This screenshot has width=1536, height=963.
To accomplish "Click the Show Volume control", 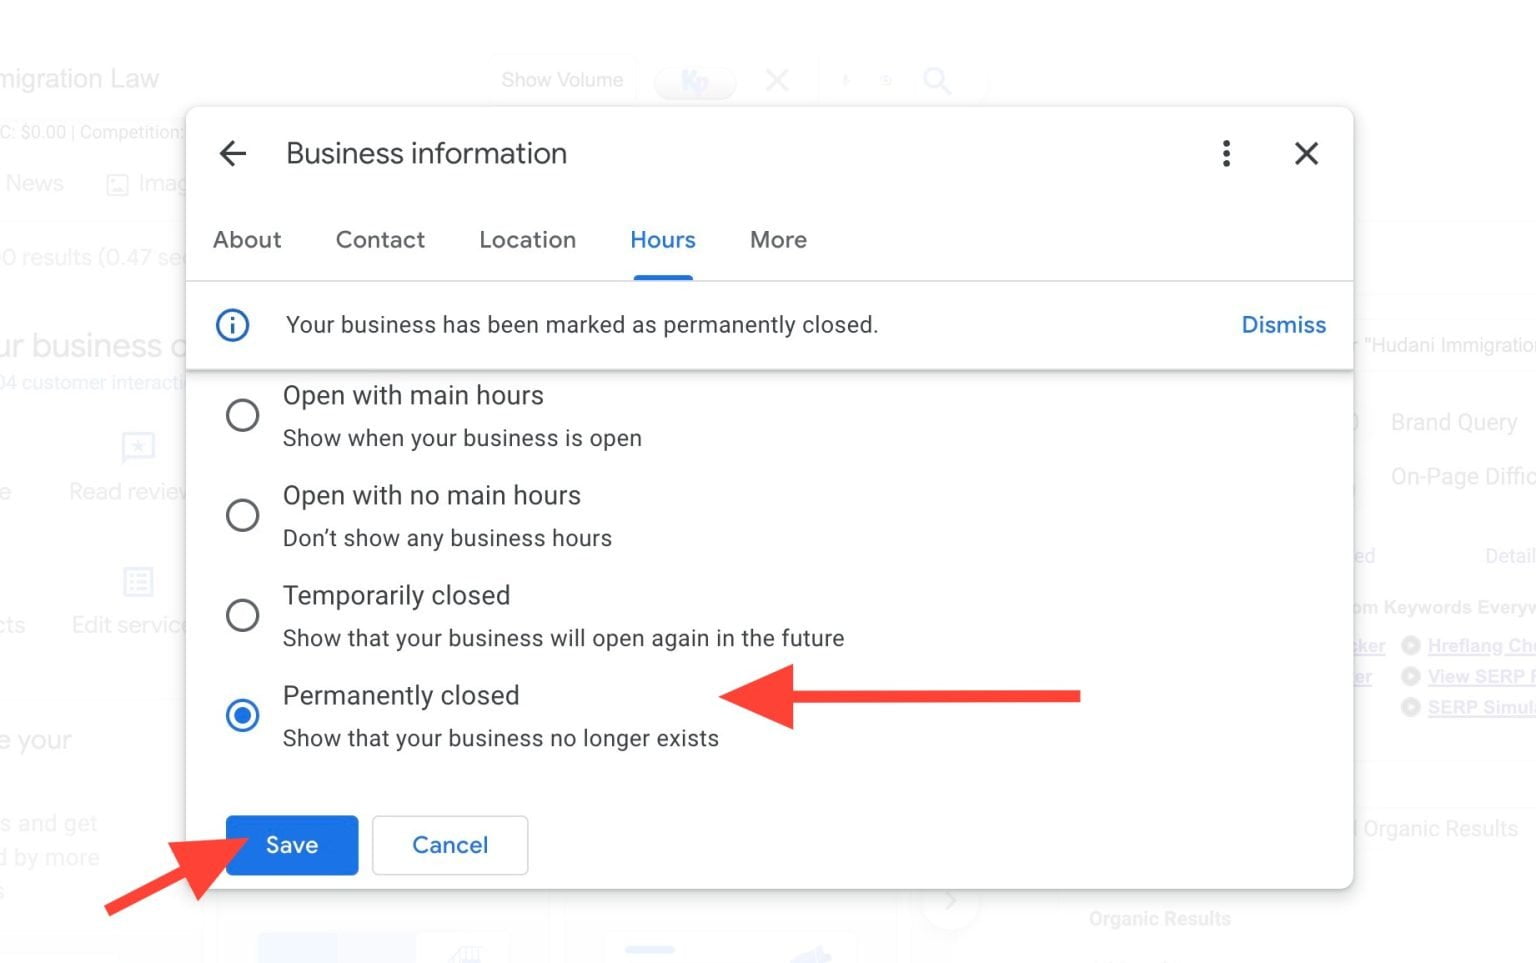I will coord(562,81).
